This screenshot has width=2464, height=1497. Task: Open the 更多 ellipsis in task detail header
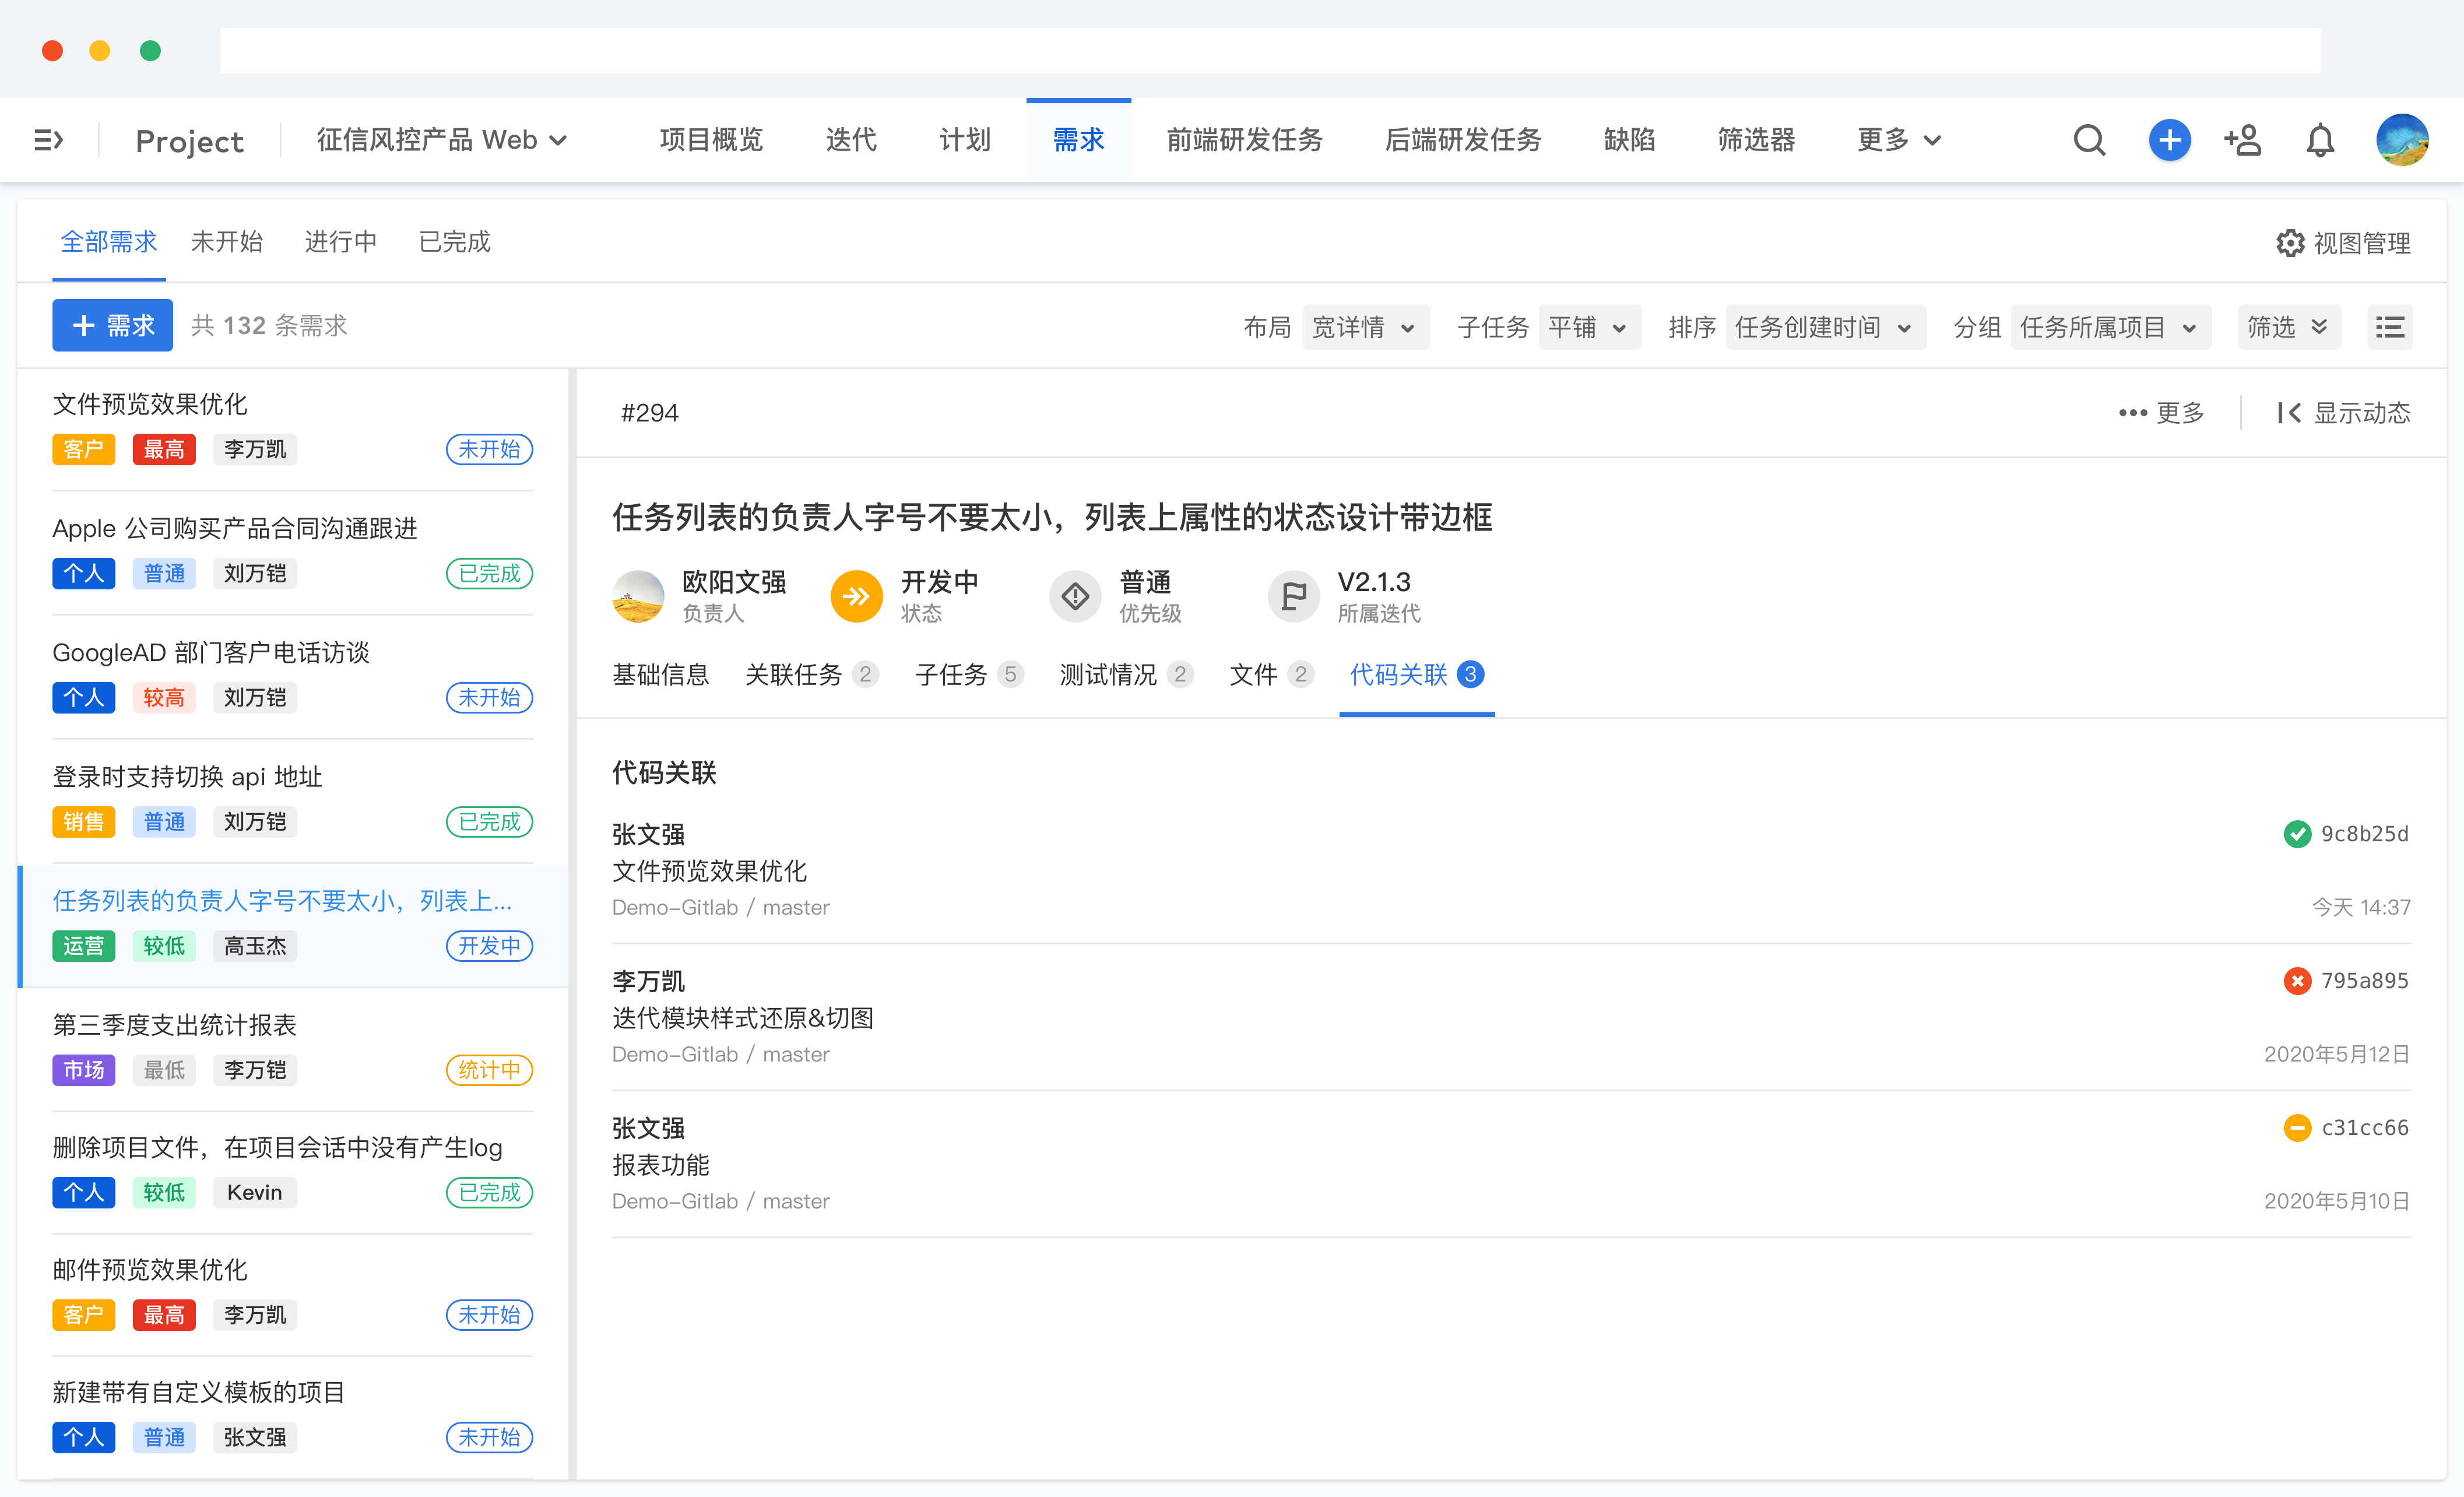click(x=2134, y=412)
